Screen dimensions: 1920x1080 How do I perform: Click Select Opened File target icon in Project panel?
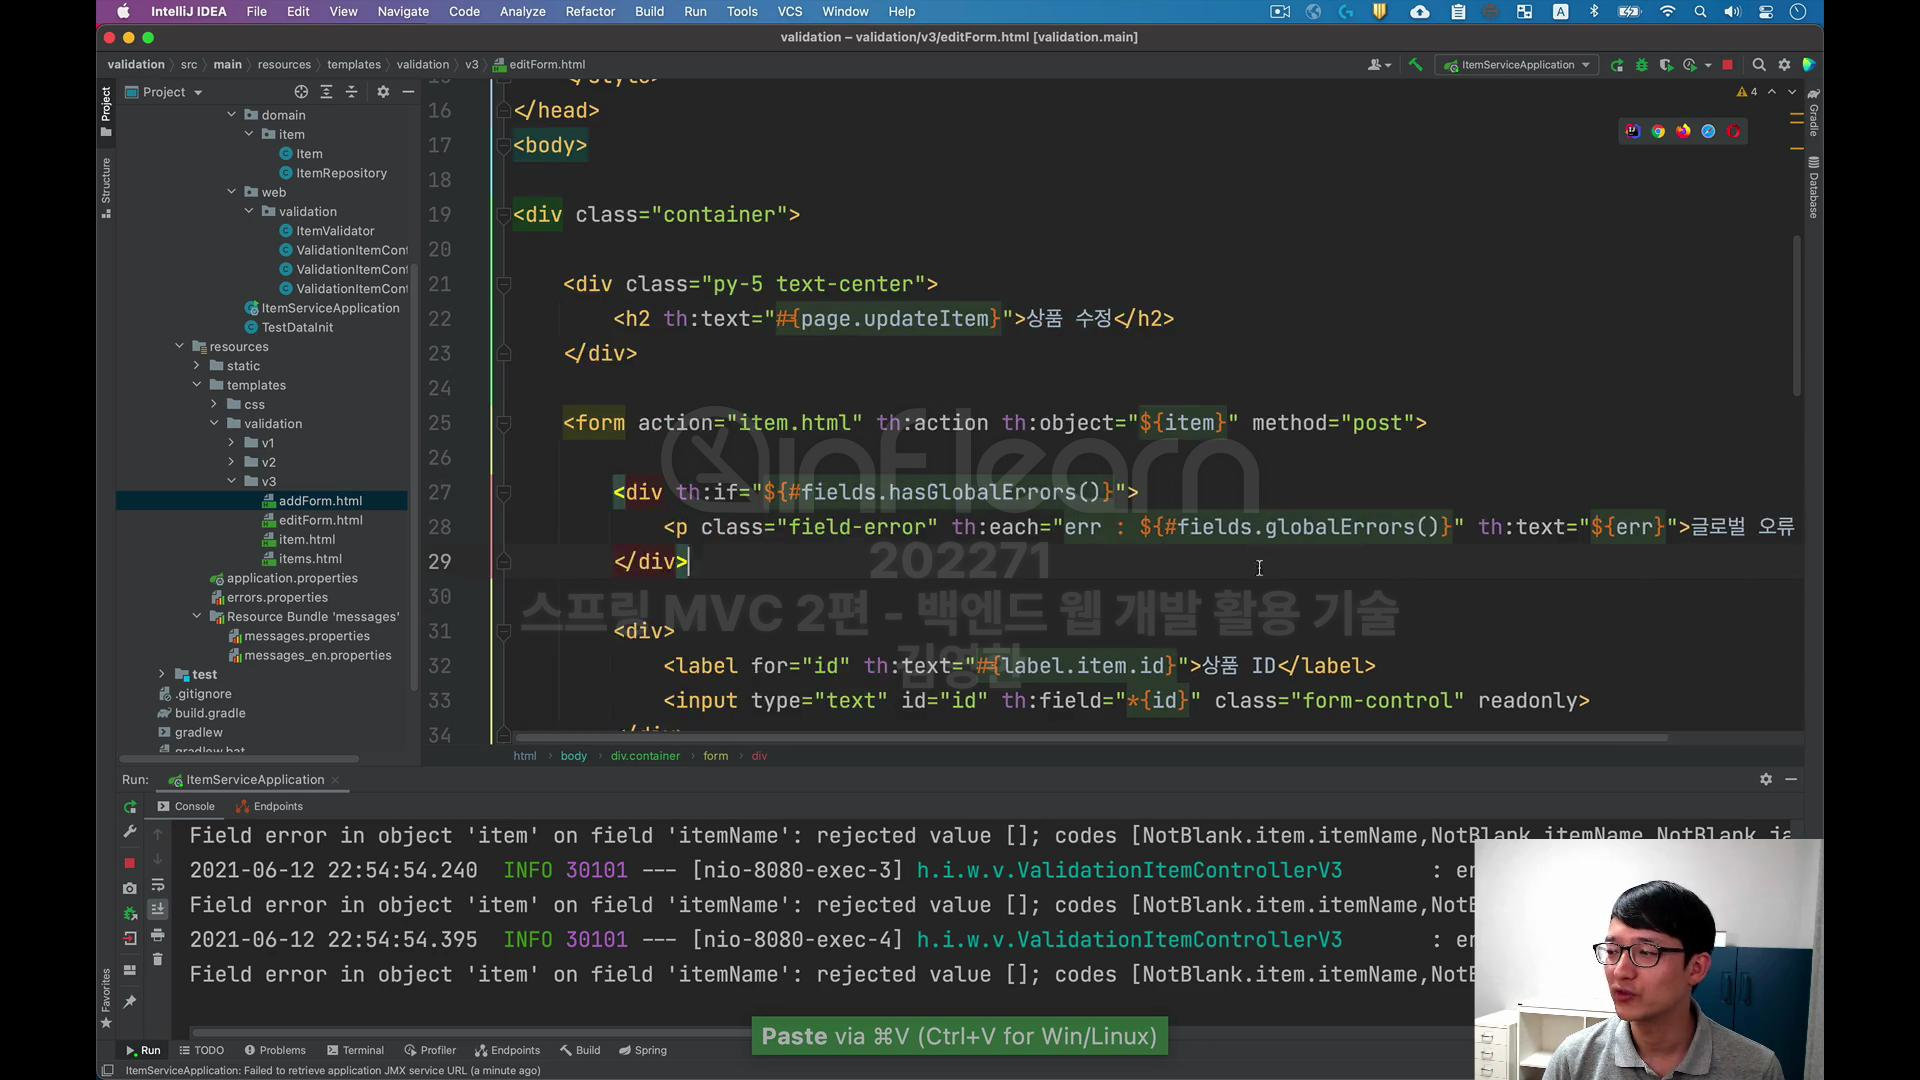[x=301, y=92]
